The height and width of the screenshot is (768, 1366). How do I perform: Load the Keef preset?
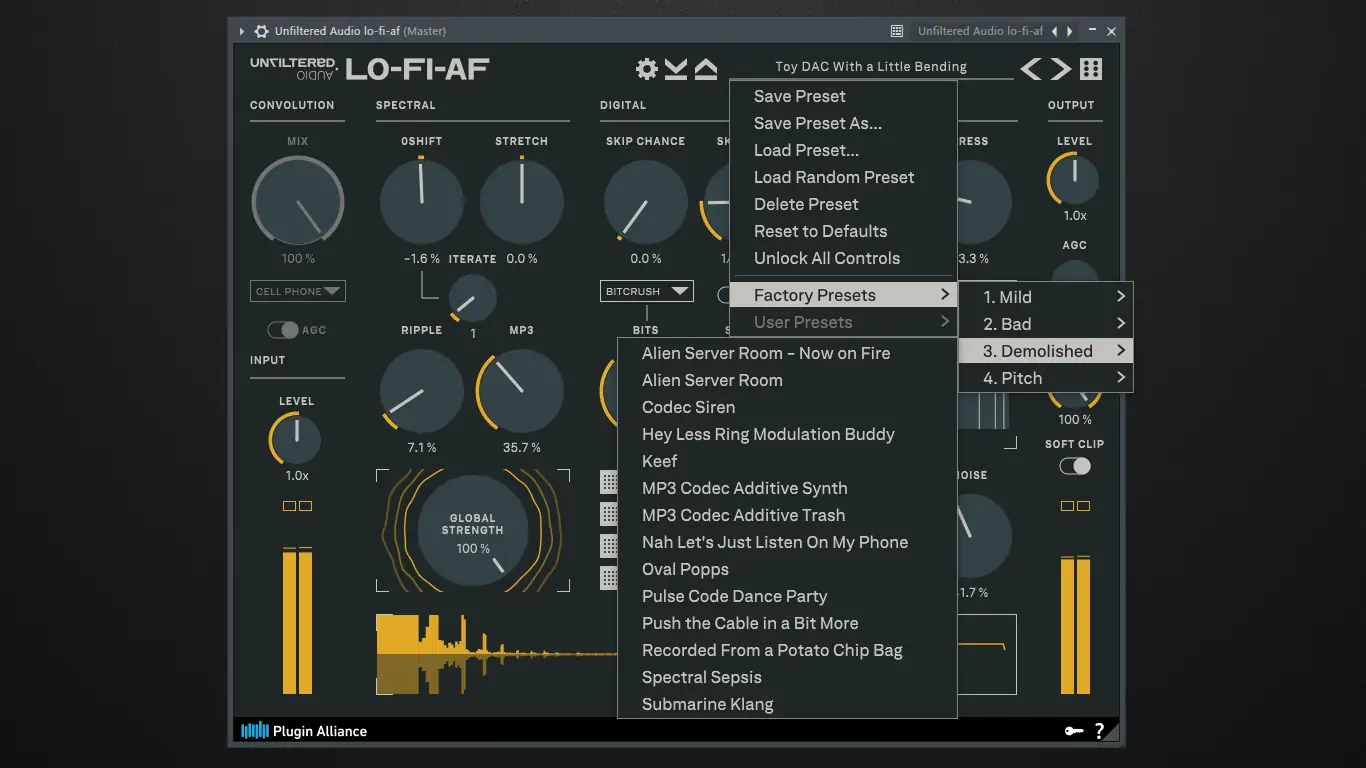tap(787, 461)
